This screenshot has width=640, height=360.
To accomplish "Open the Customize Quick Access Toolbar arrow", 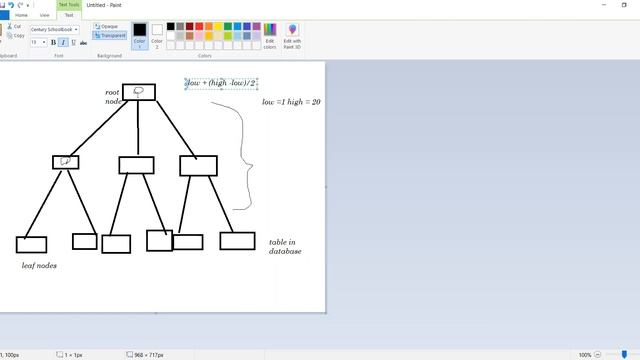I will [28, 6].
